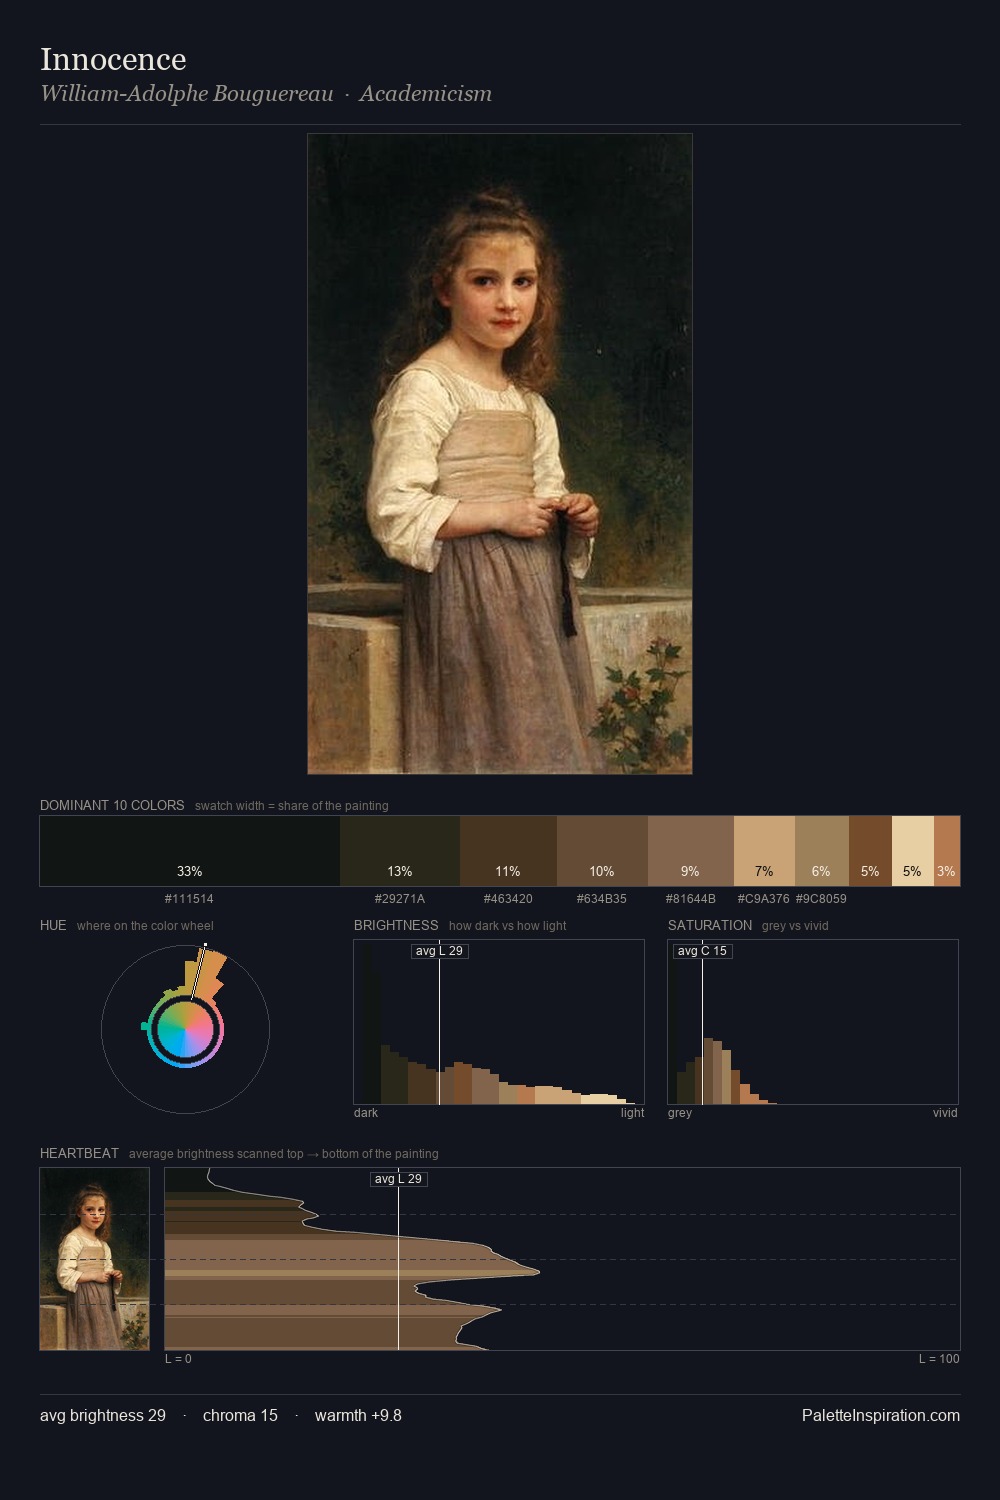Screen dimensions: 1000x1500
Task: Click the 'vivid' axis label under Saturation
Action: tap(945, 1113)
